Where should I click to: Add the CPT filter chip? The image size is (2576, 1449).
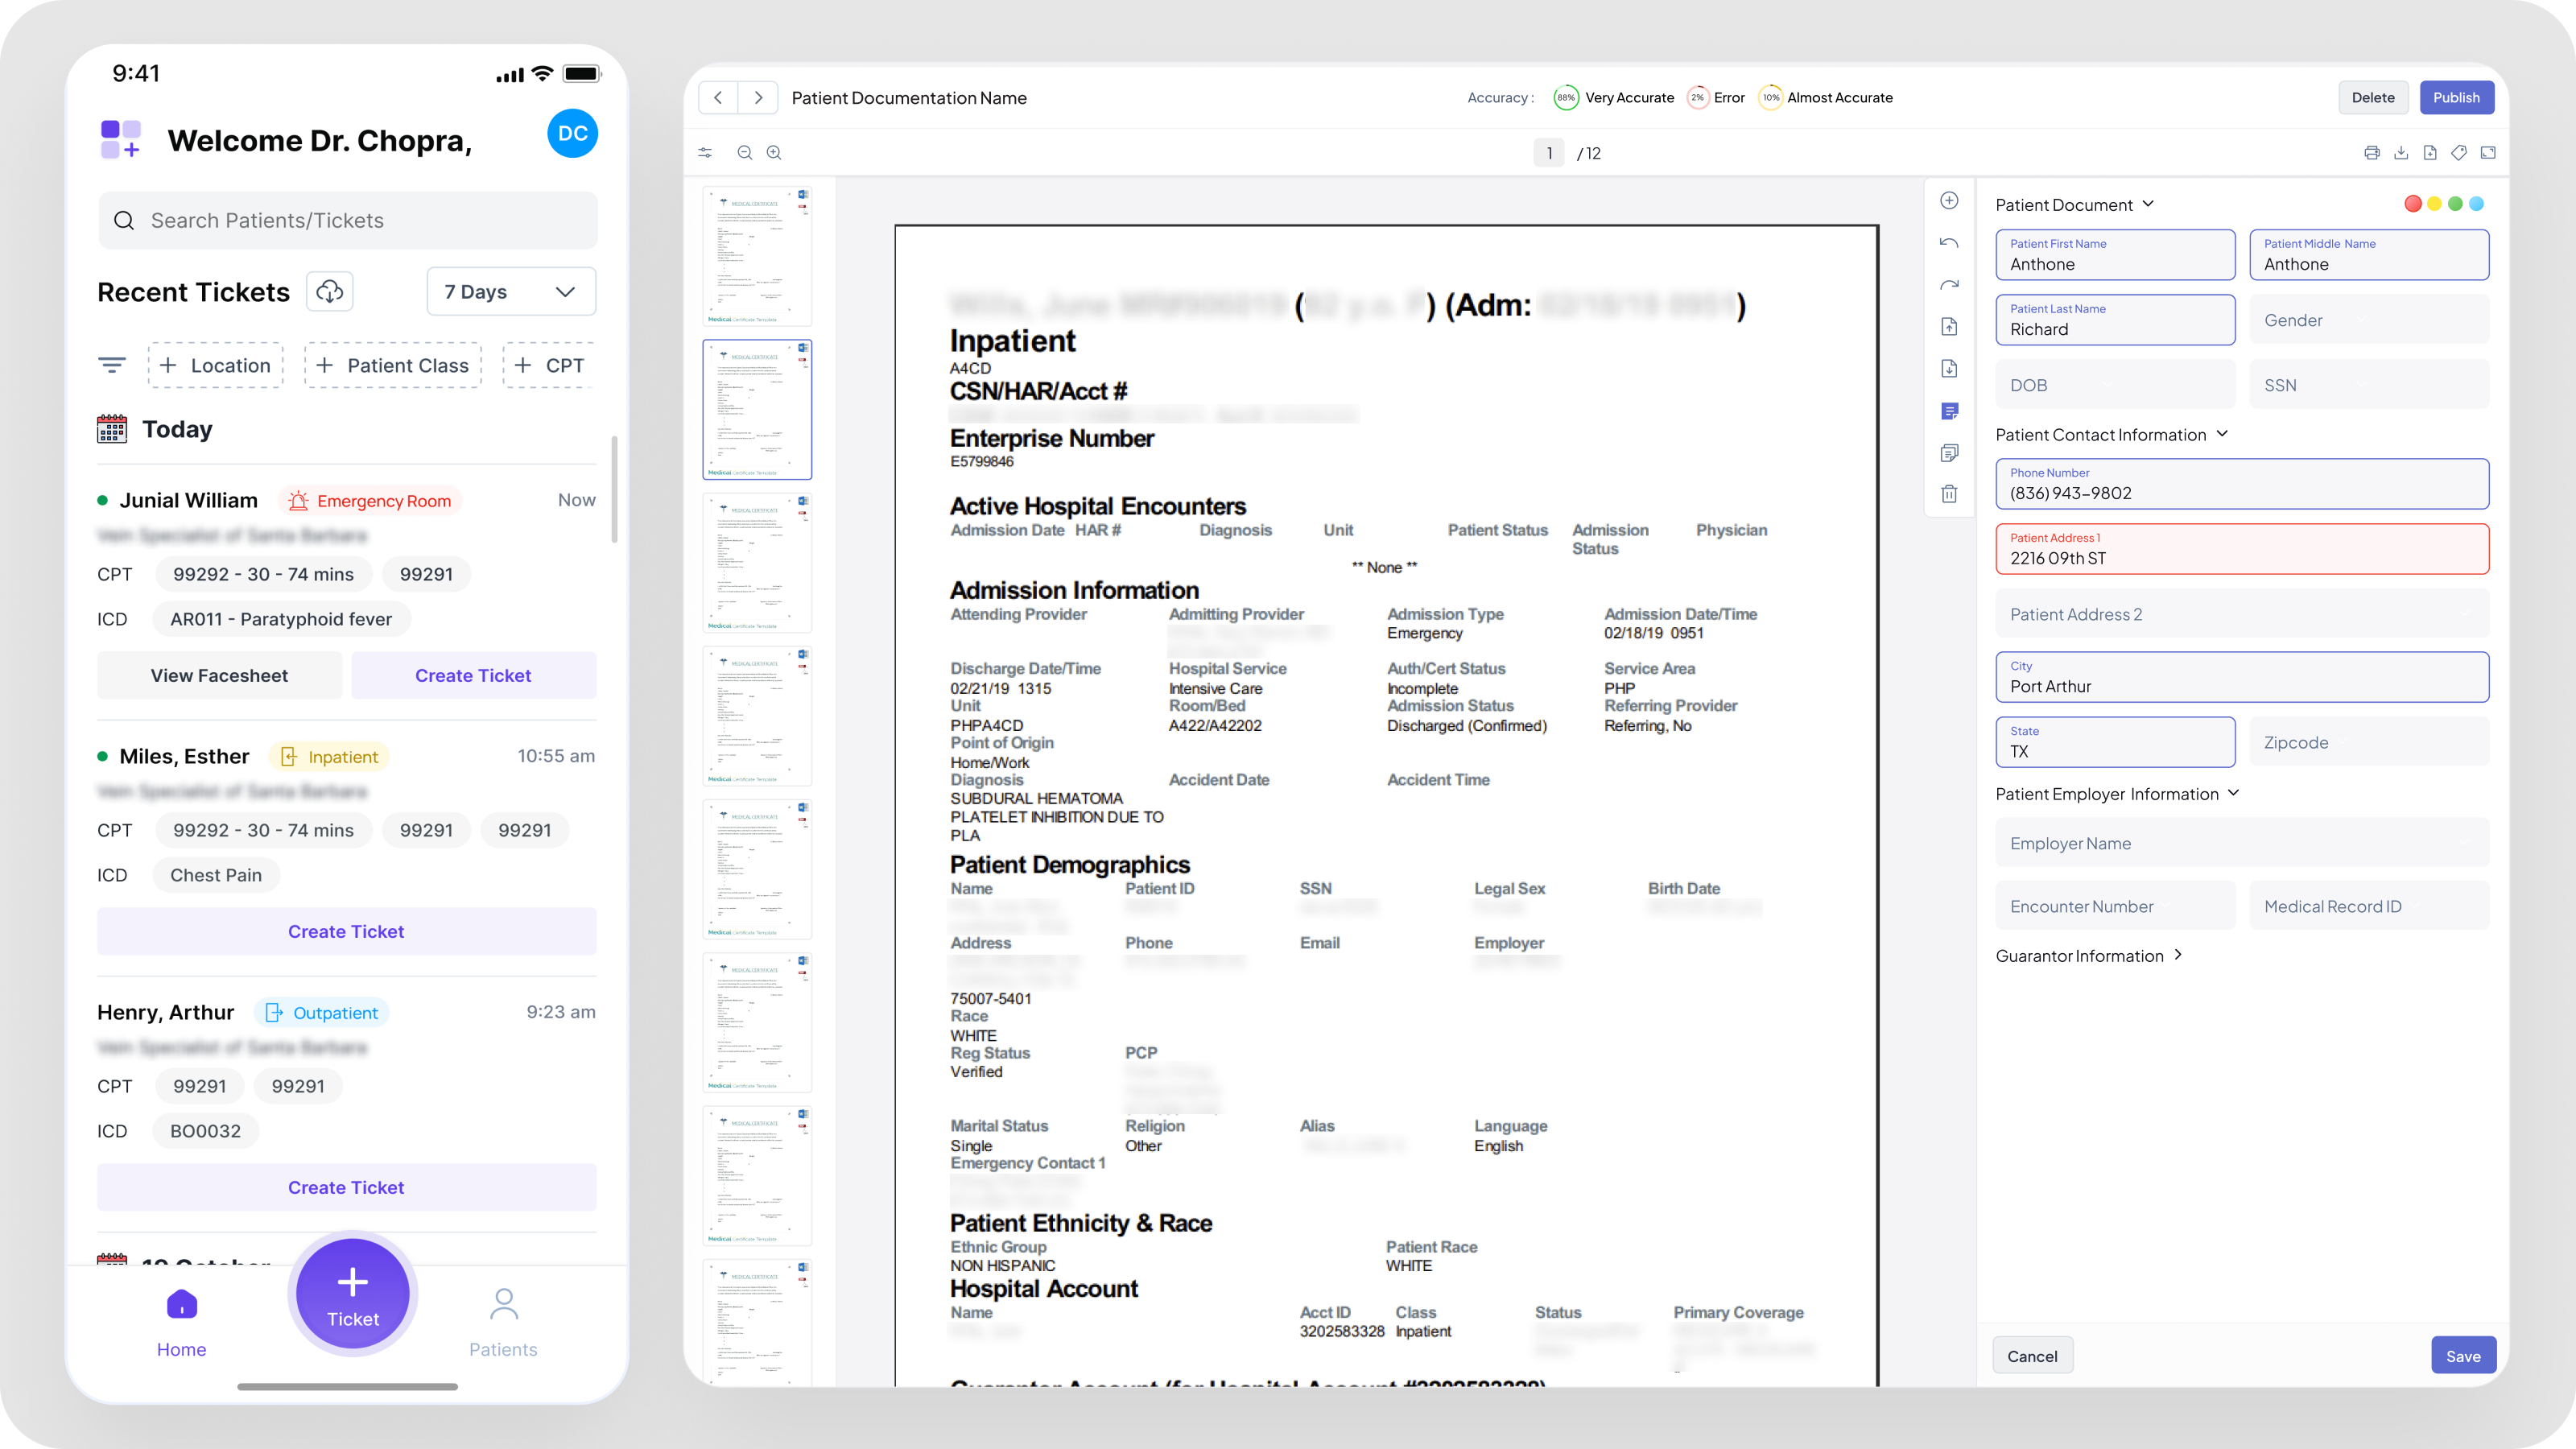[549, 366]
